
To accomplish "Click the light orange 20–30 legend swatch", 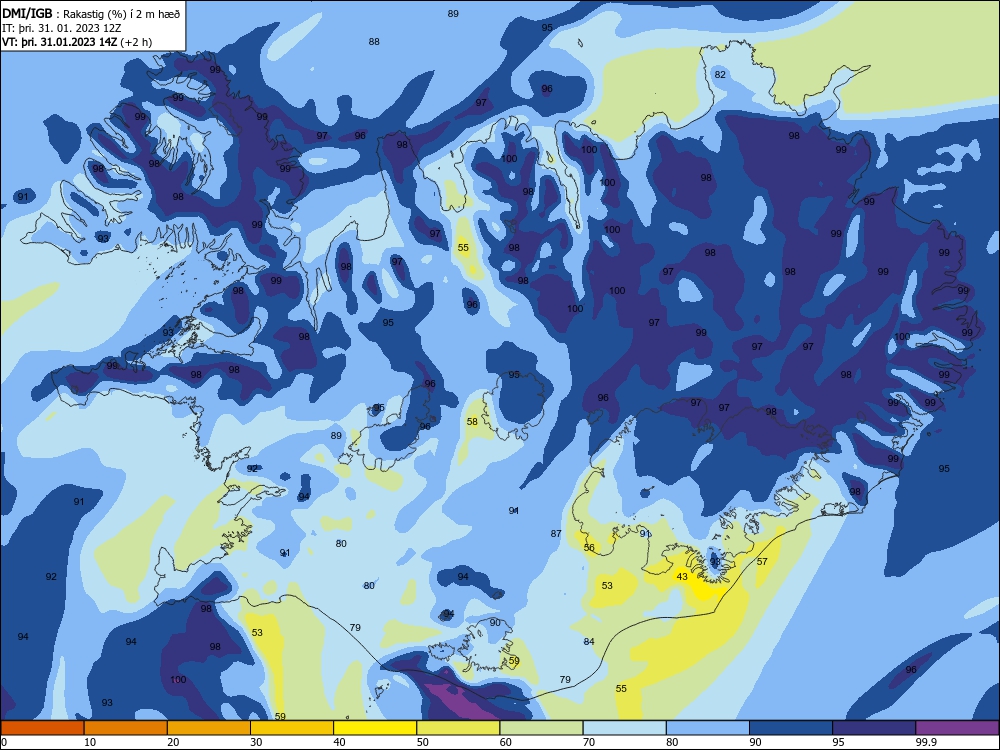I will (209, 728).
